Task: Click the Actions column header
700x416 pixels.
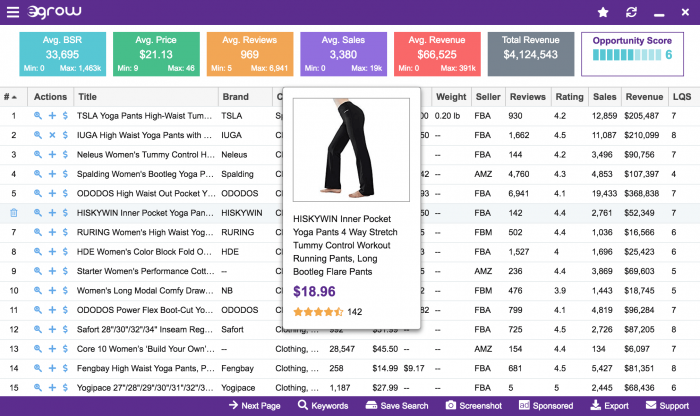Action: [50, 97]
